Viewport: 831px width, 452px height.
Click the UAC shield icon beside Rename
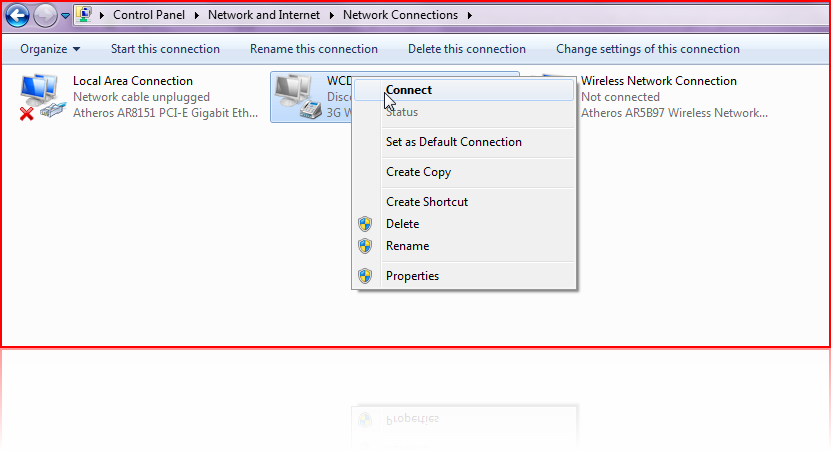365,246
